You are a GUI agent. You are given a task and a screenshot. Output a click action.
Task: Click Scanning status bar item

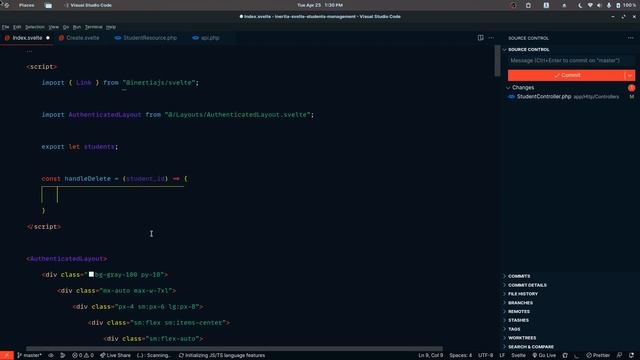153,356
